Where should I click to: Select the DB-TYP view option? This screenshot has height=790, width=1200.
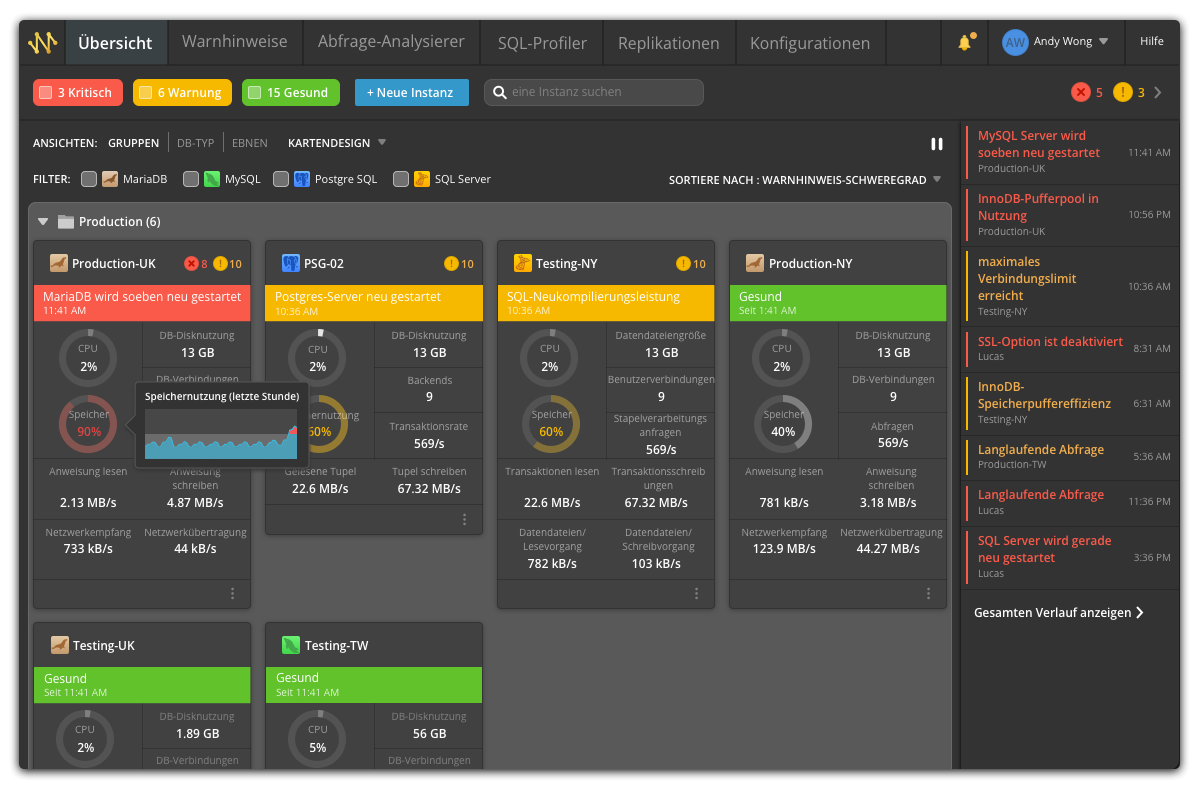pyautogui.click(x=196, y=143)
